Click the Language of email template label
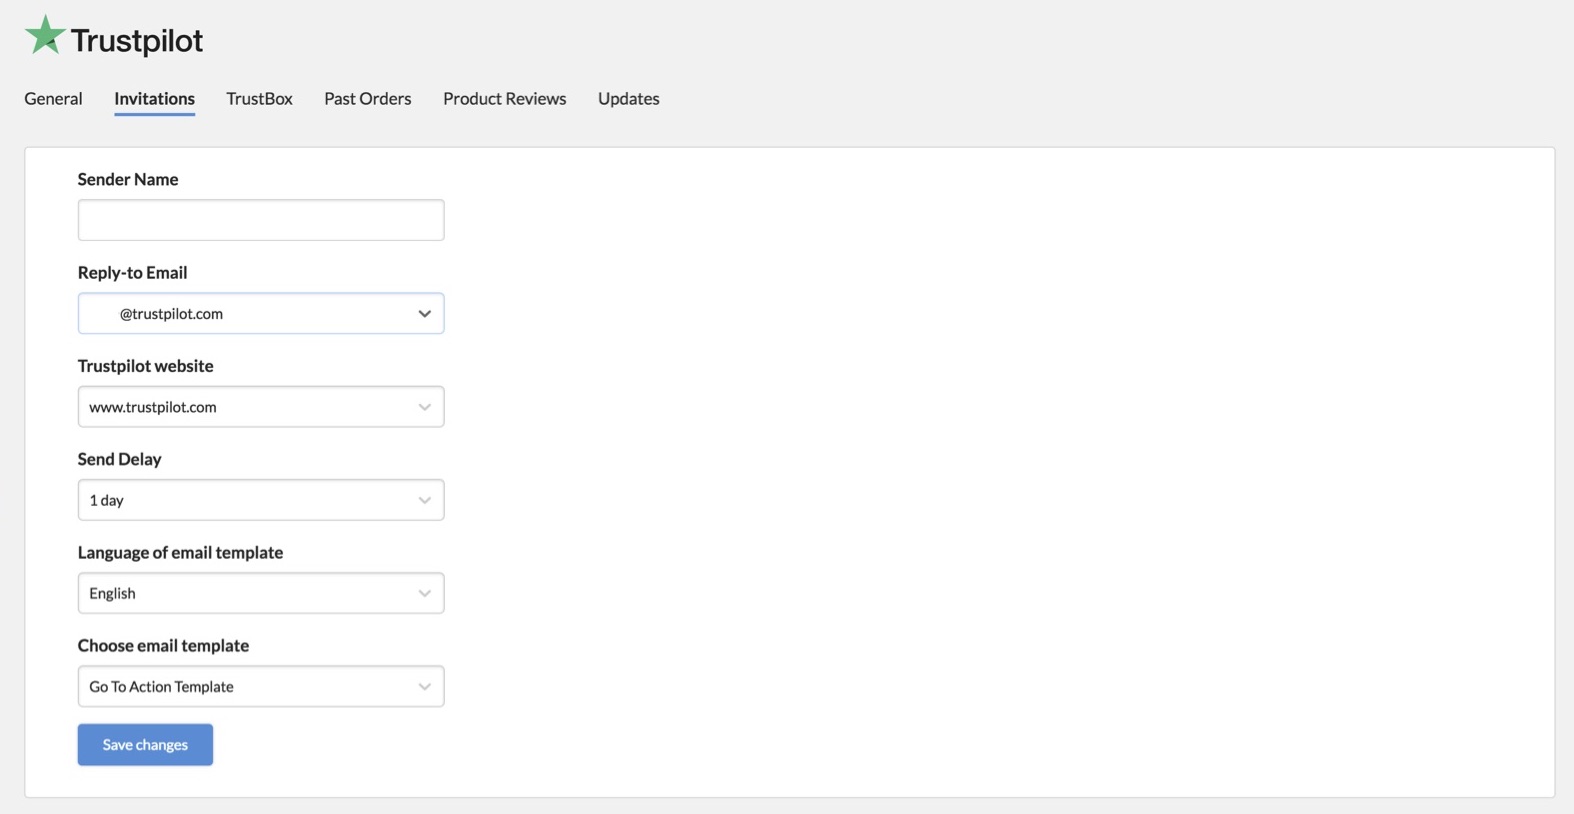Screen dimensions: 1574x814 tap(180, 552)
